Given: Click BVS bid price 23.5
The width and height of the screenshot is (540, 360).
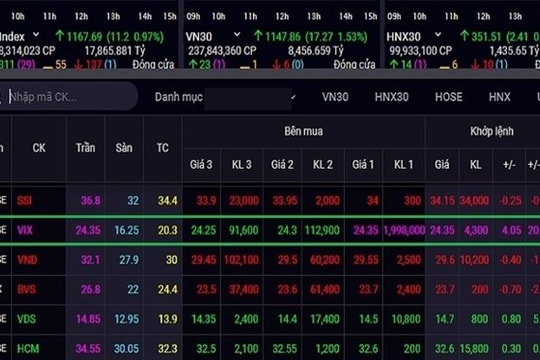Looking at the screenshot, I should point(207,289).
